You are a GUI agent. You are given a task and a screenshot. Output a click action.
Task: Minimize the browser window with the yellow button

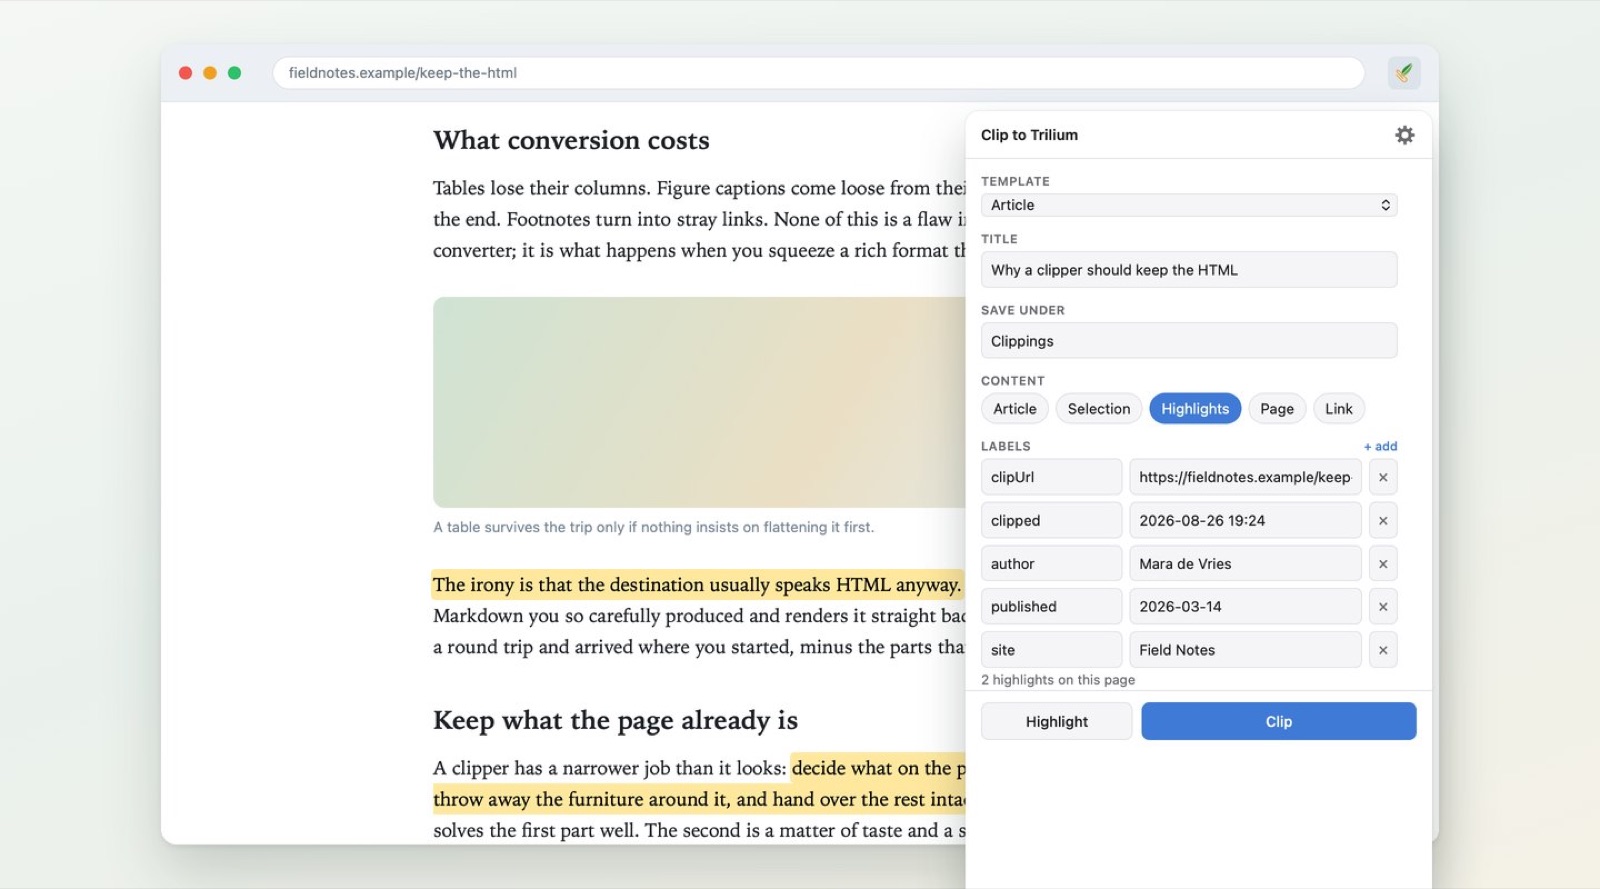point(210,73)
